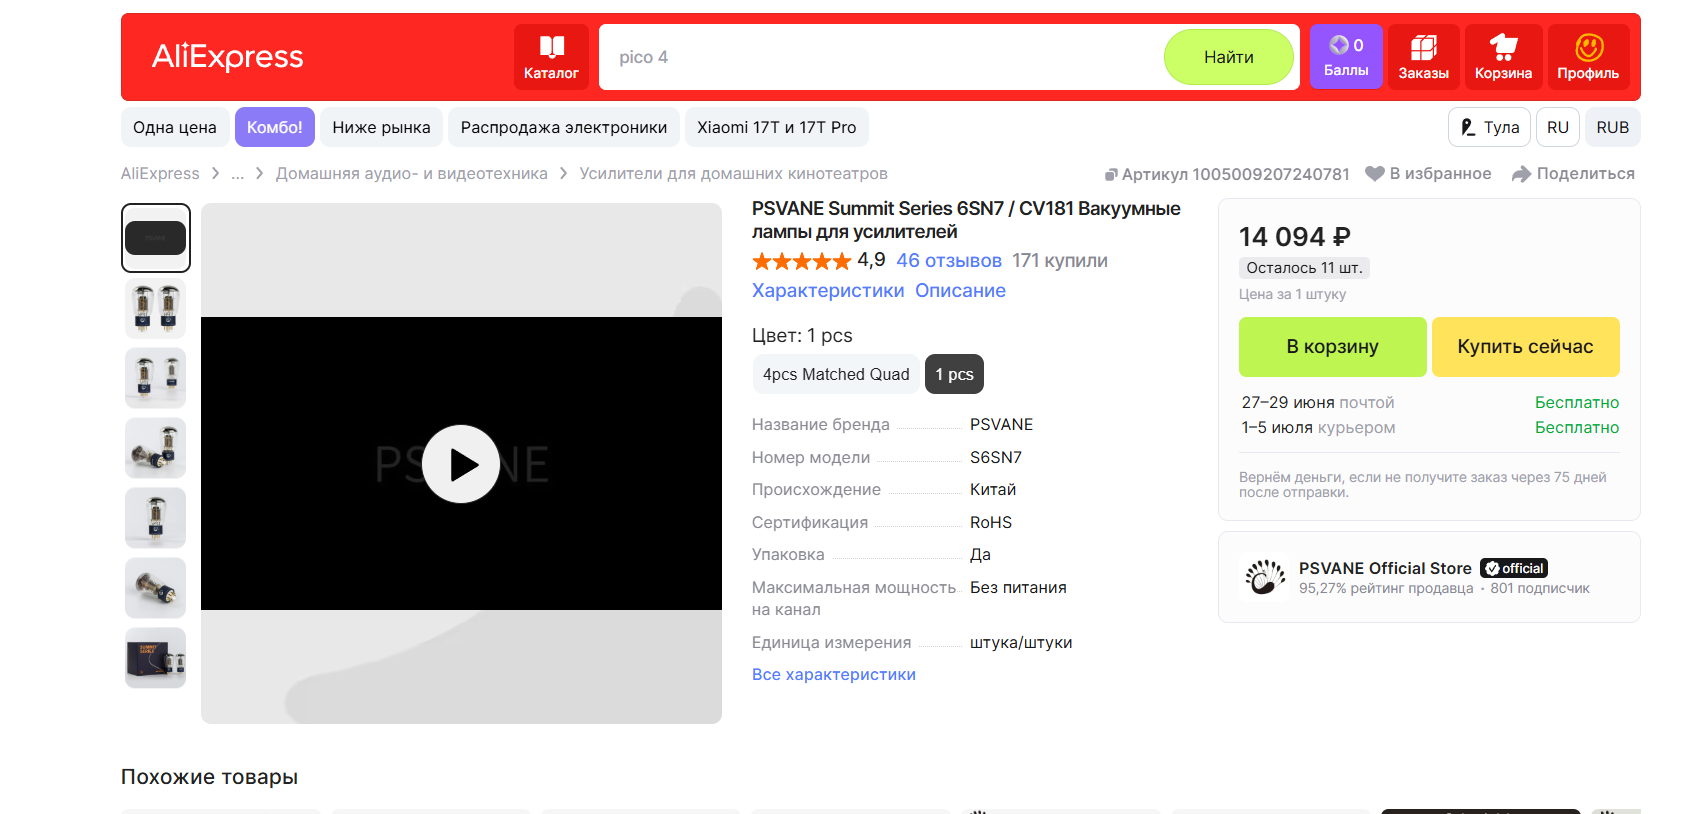
Task: Click the S6SN7 model number value
Action: coord(996,457)
